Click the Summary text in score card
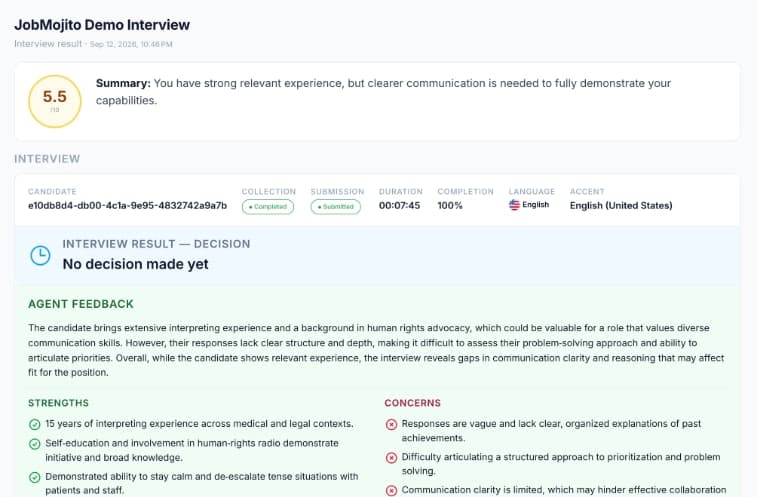 click(x=383, y=92)
